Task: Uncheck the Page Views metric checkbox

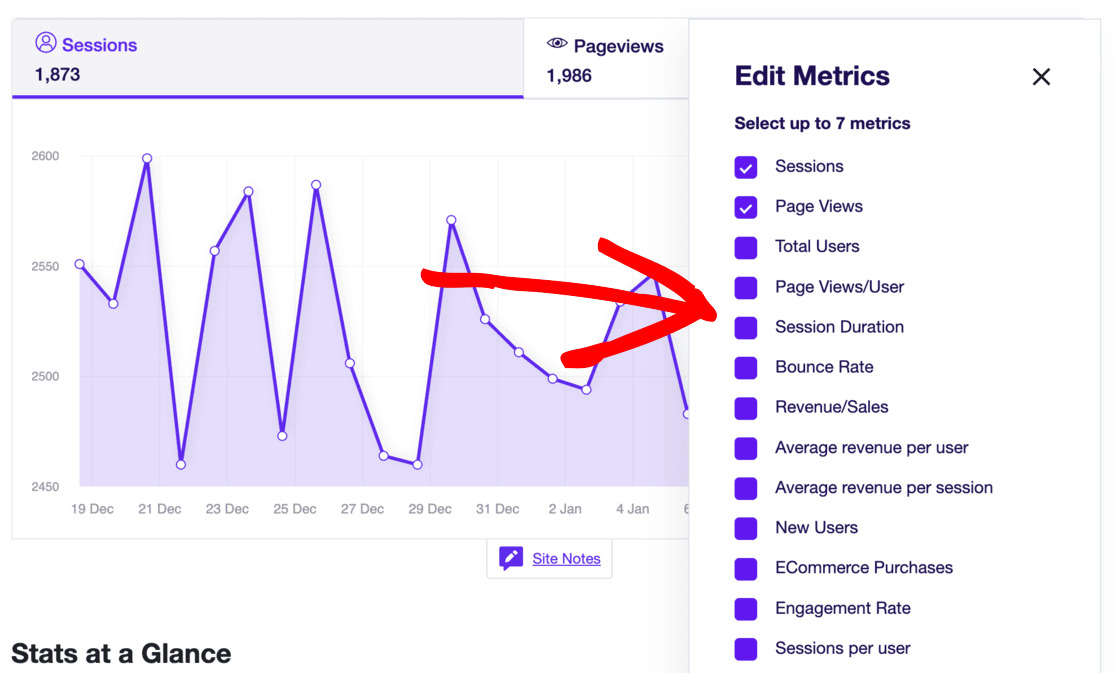Action: point(746,207)
